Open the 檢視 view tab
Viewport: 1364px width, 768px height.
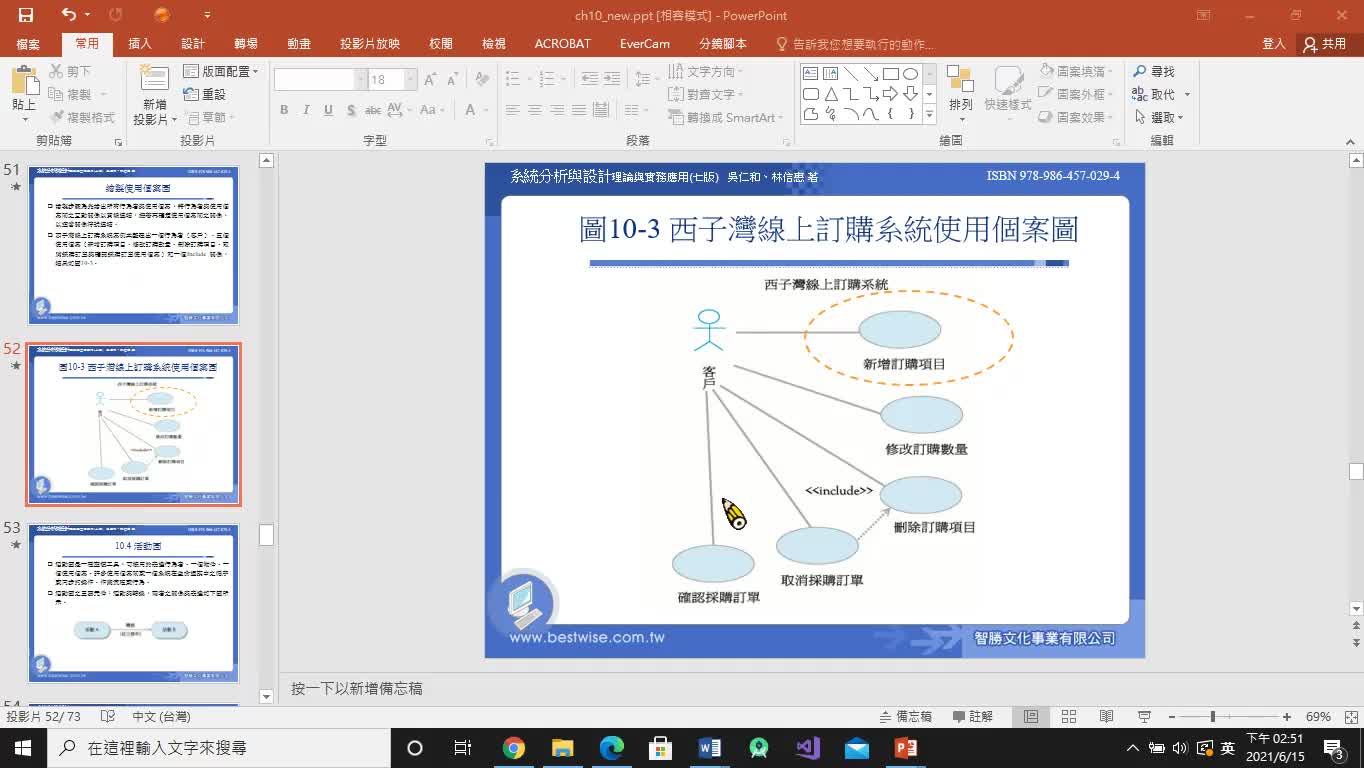coord(494,44)
